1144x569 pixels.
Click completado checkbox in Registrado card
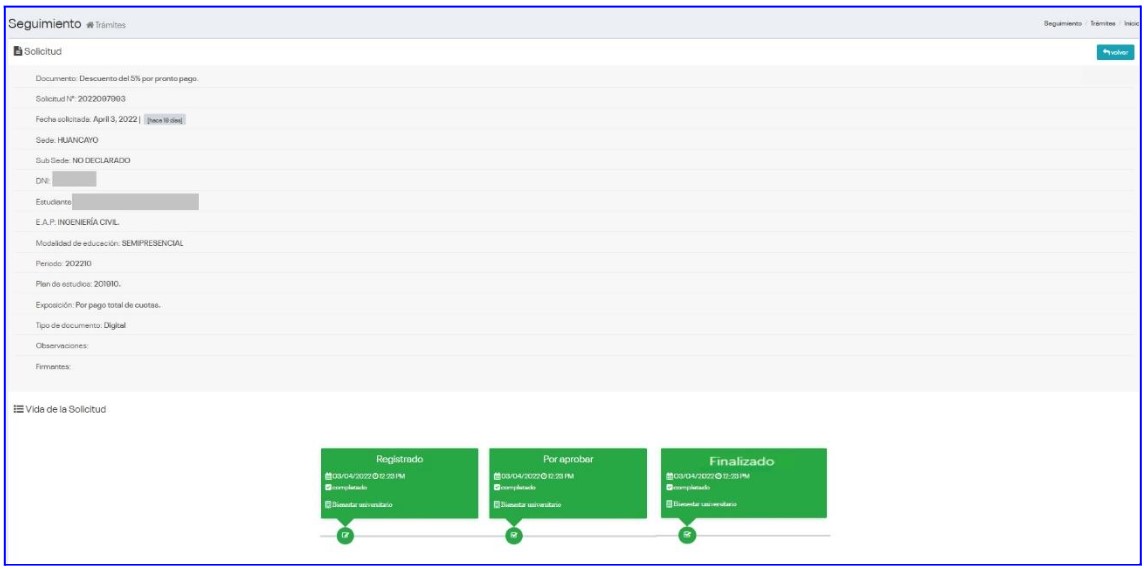(328, 487)
